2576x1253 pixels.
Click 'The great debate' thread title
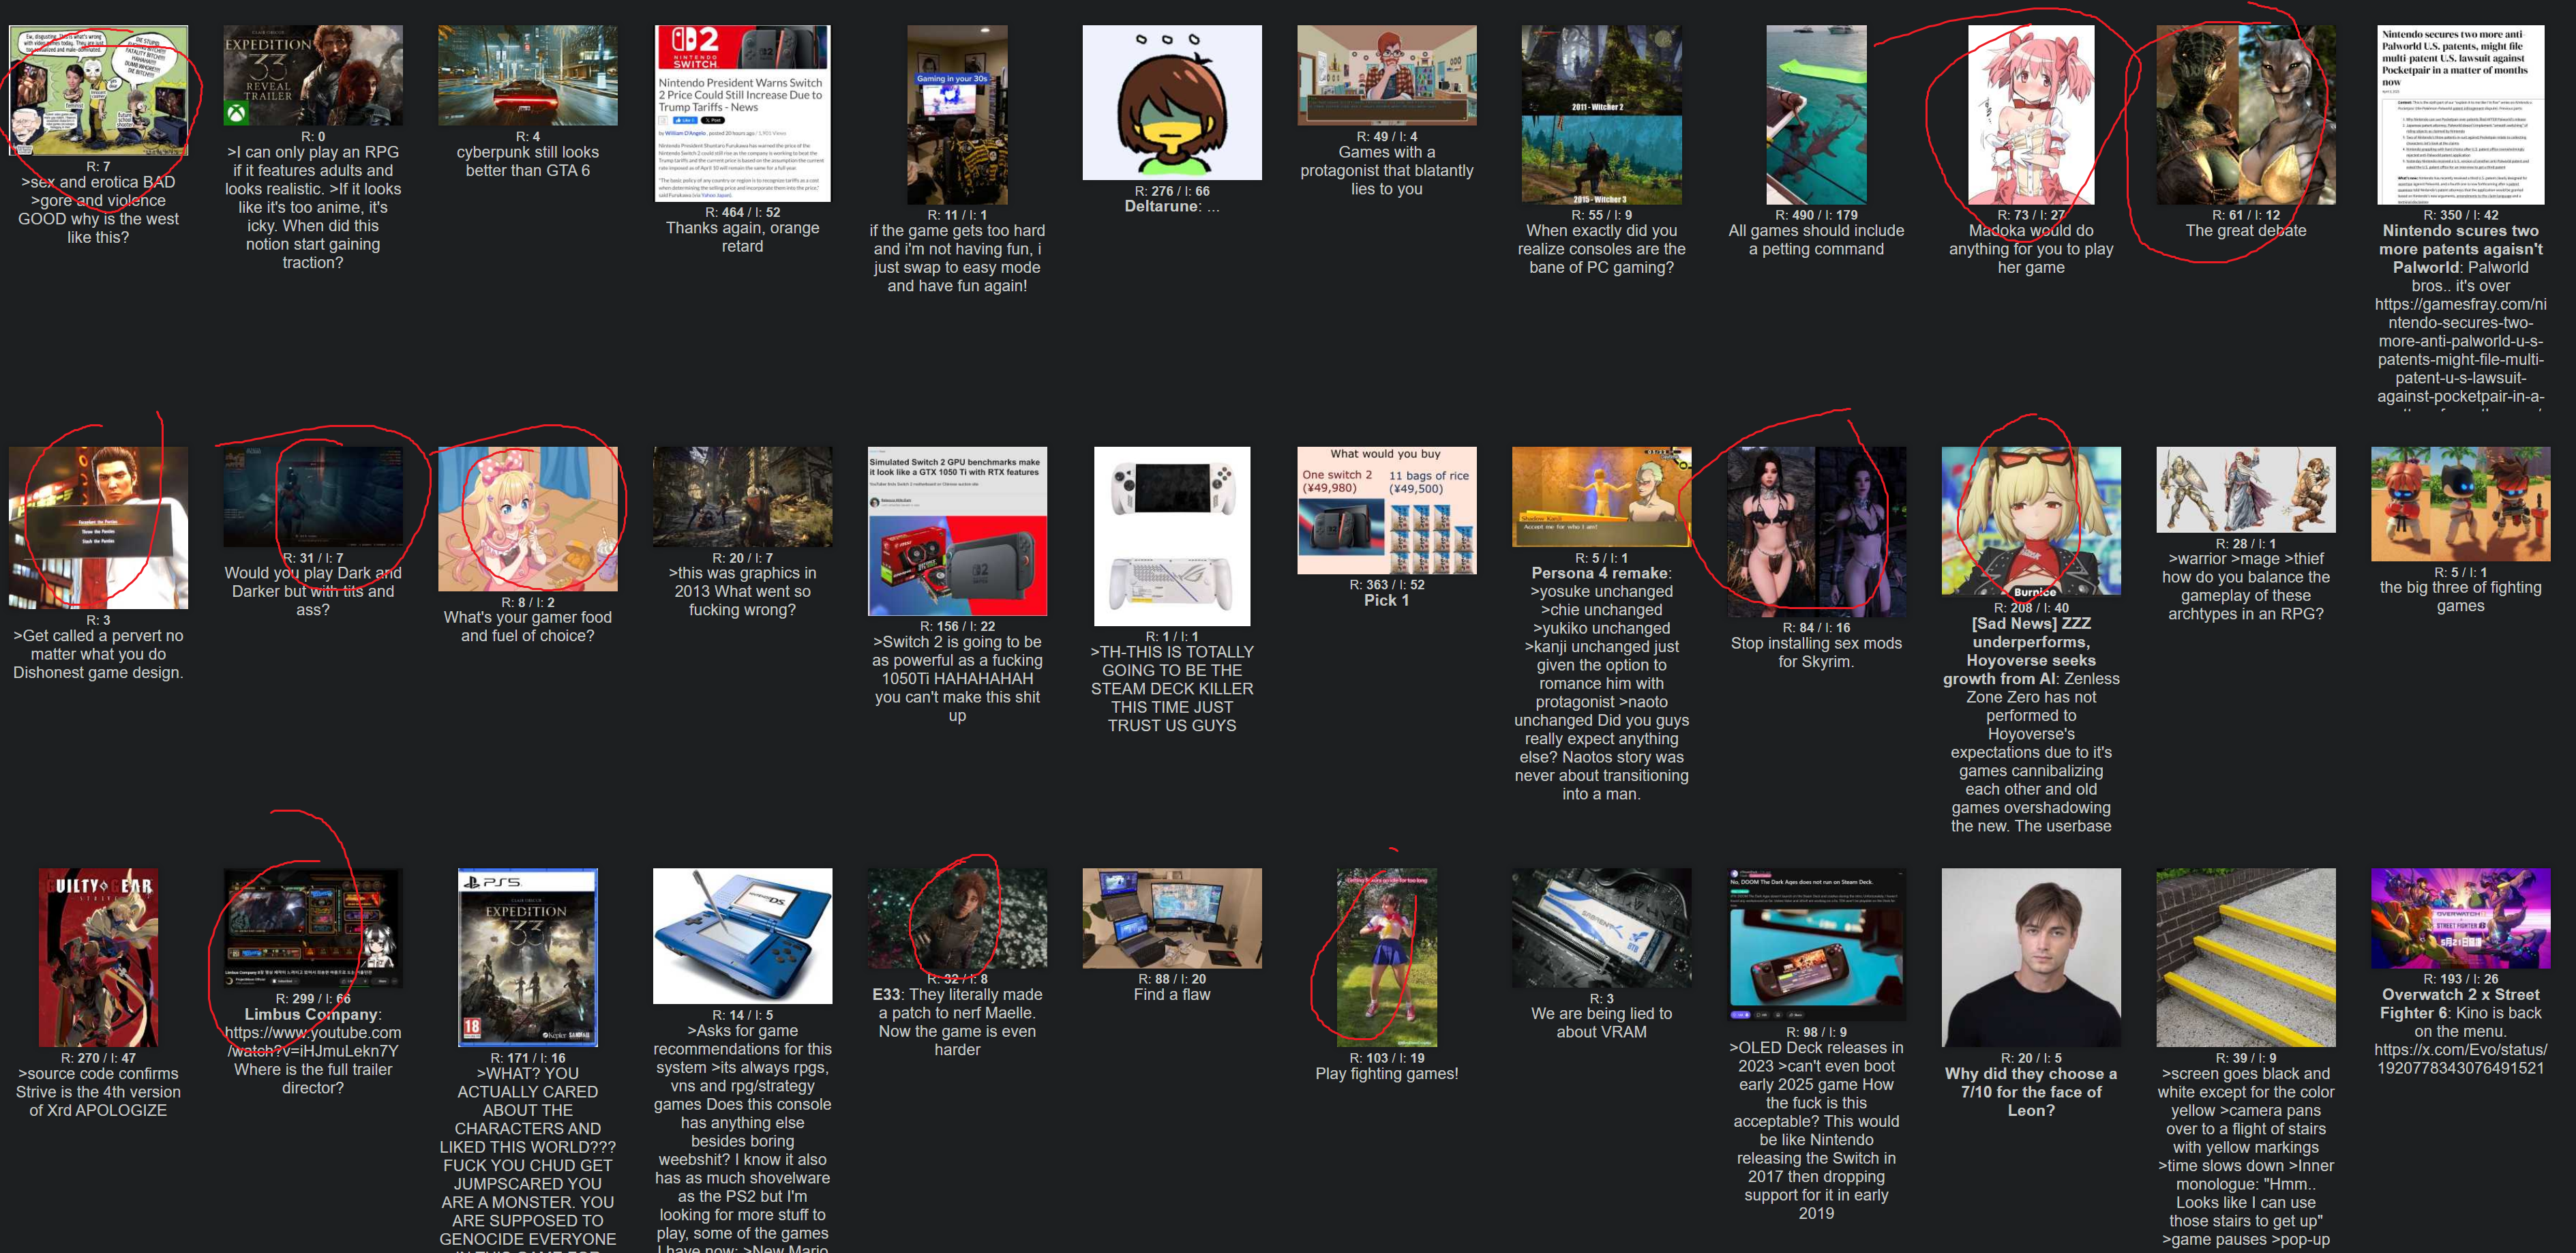tap(2246, 231)
